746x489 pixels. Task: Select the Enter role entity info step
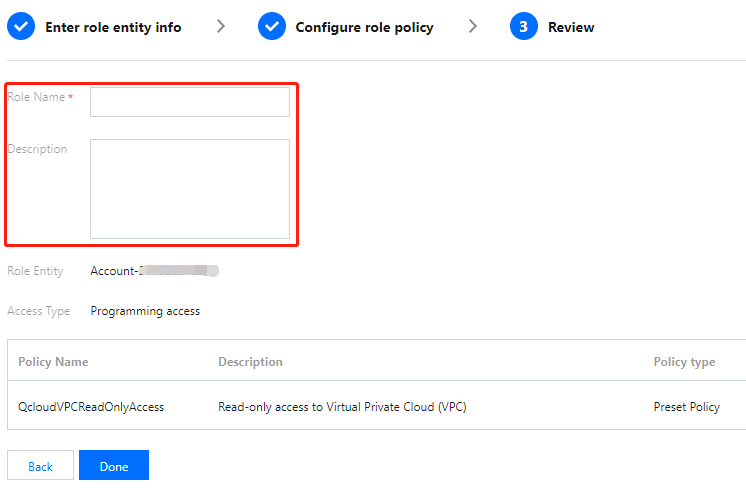click(113, 27)
